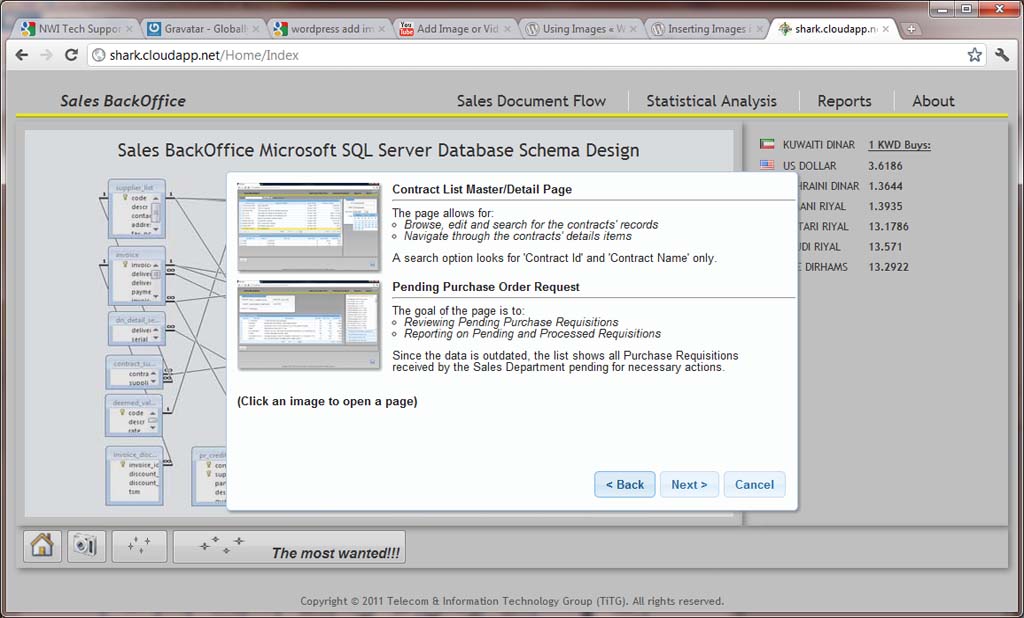Cancel the wizard dialog
Viewport: 1024px width, 618px height.
[754, 484]
